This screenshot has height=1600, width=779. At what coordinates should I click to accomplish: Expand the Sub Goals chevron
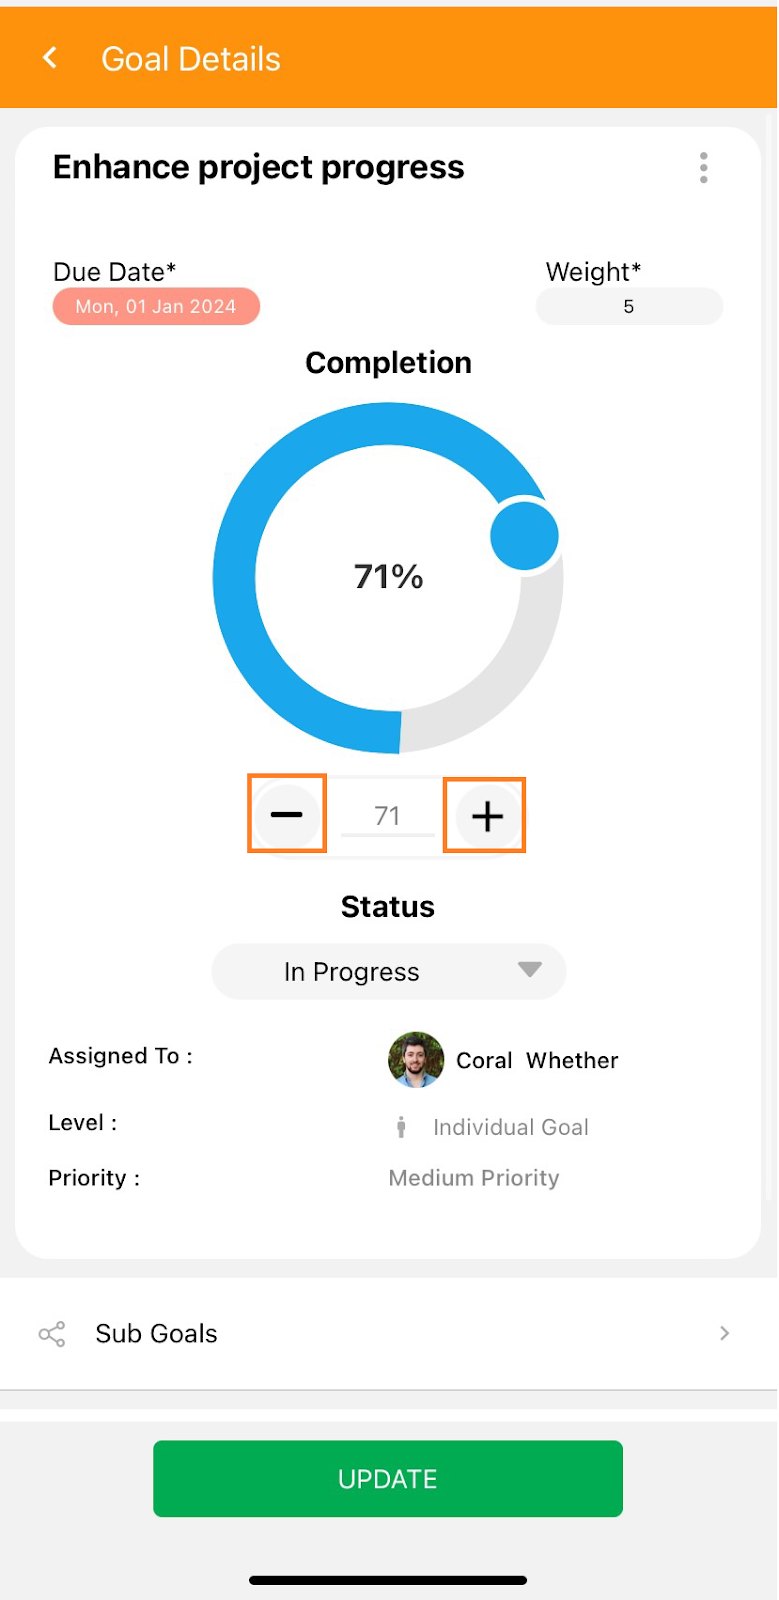coord(724,1333)
